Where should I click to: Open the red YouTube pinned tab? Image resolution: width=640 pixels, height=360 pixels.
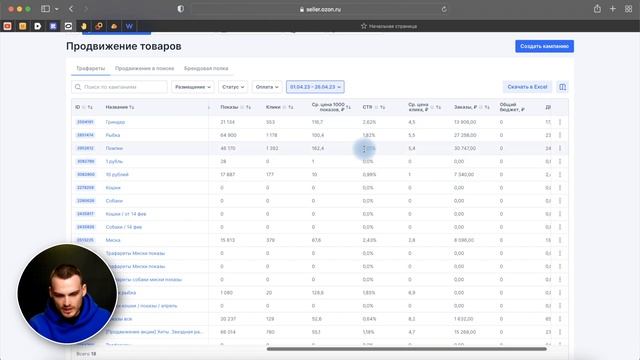click(7, 26)
